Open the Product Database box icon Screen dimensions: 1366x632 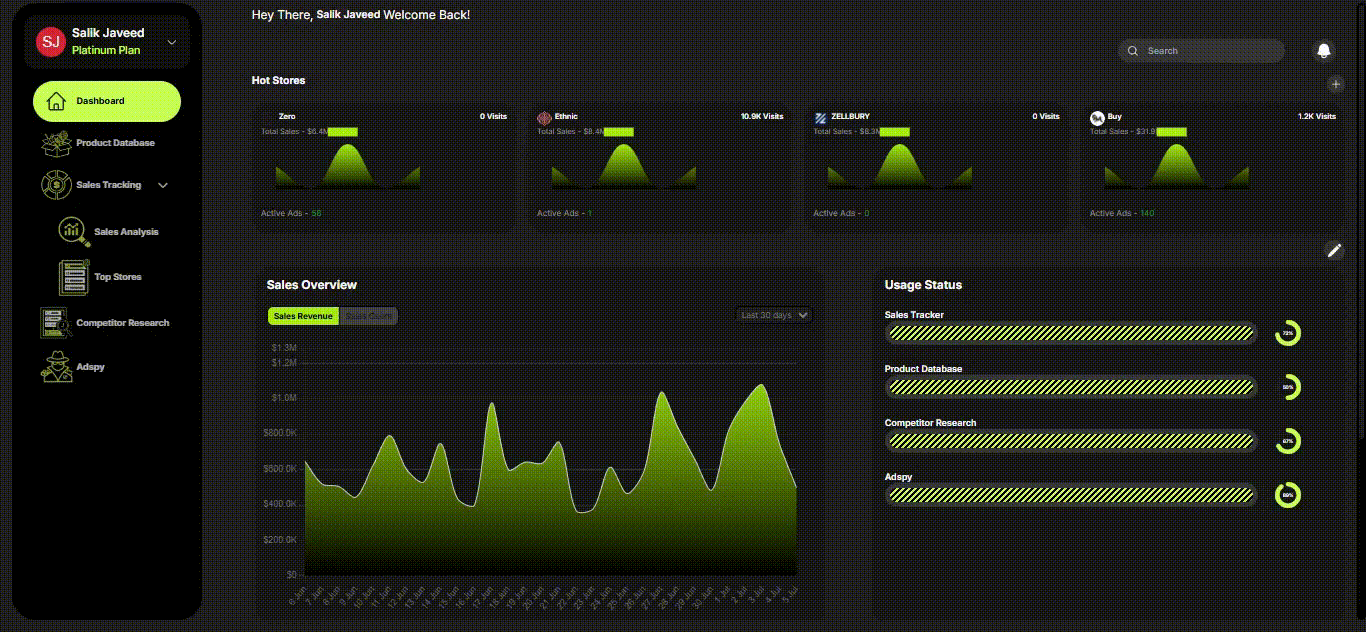point(56,143)
